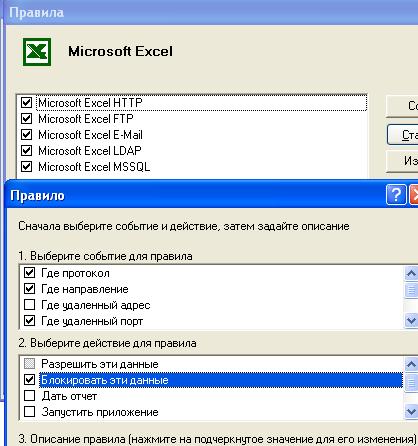Click the event list scrollbar thumb

(x=411, y=289)
